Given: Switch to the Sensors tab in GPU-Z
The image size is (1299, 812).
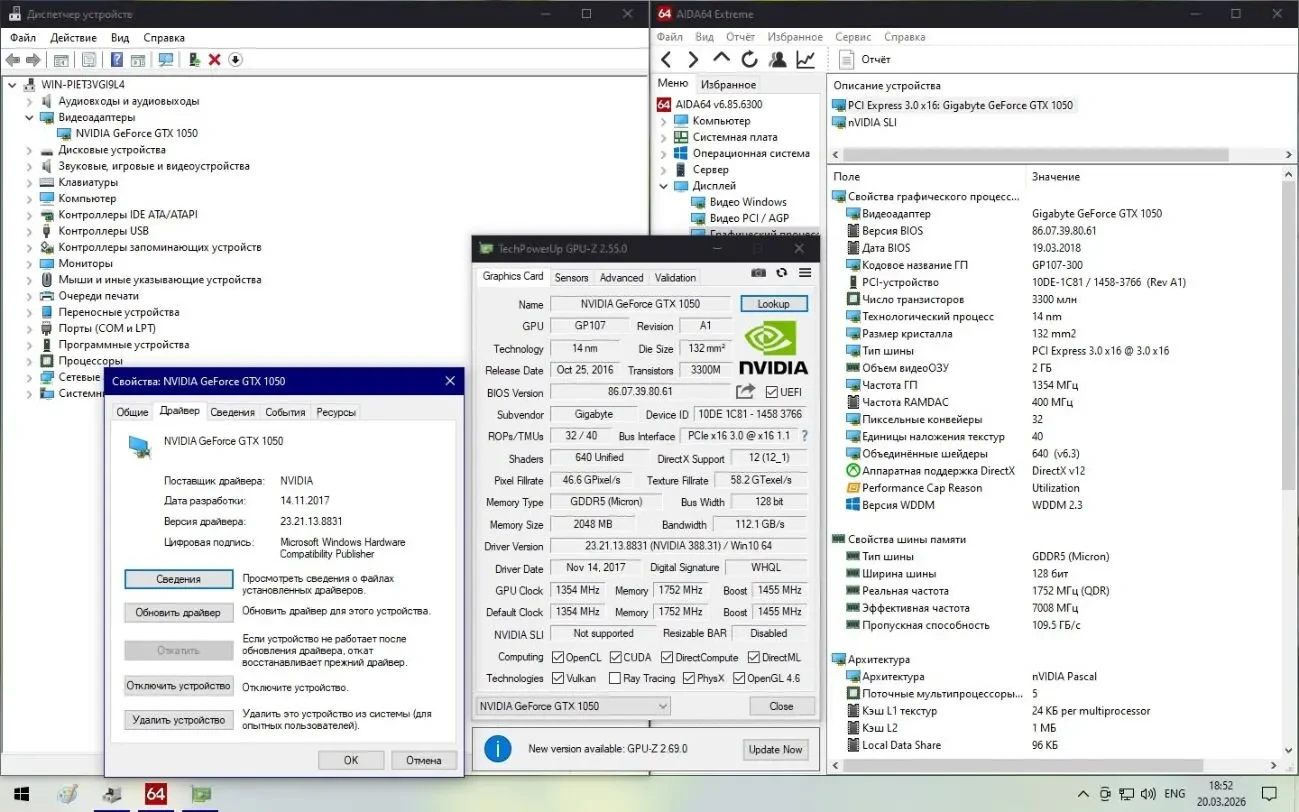Looking at the screenshot, I should coord(571,278).
